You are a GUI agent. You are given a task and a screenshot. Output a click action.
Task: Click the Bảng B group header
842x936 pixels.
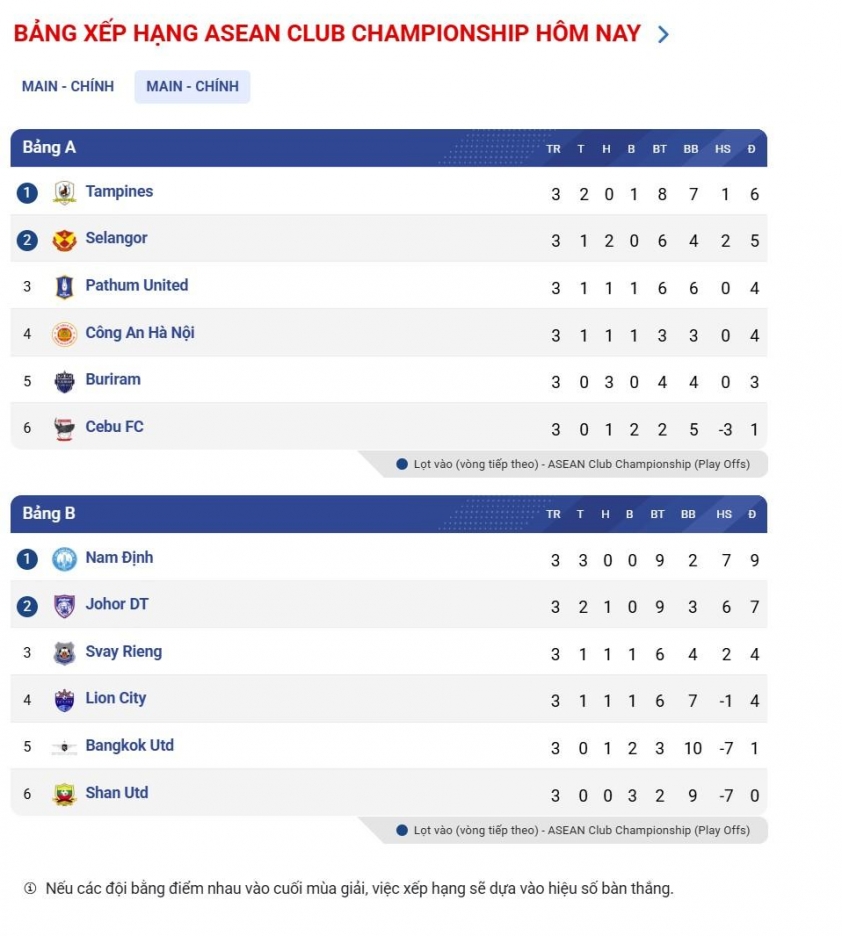click(x=49, y=514)
